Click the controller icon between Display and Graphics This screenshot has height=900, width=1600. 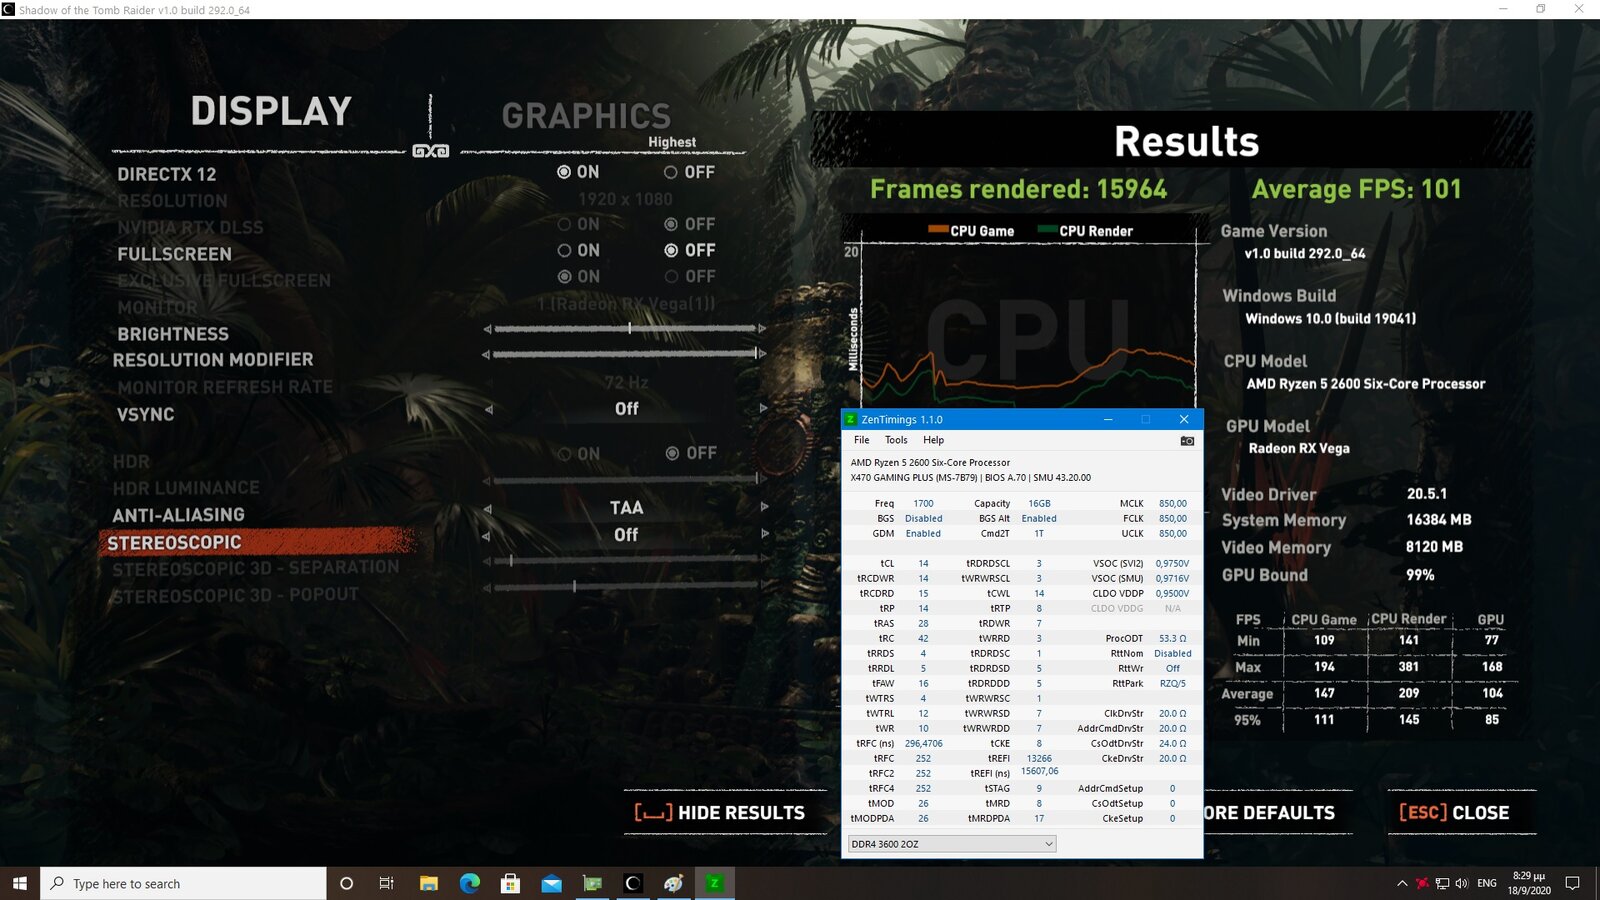(430, 151)
